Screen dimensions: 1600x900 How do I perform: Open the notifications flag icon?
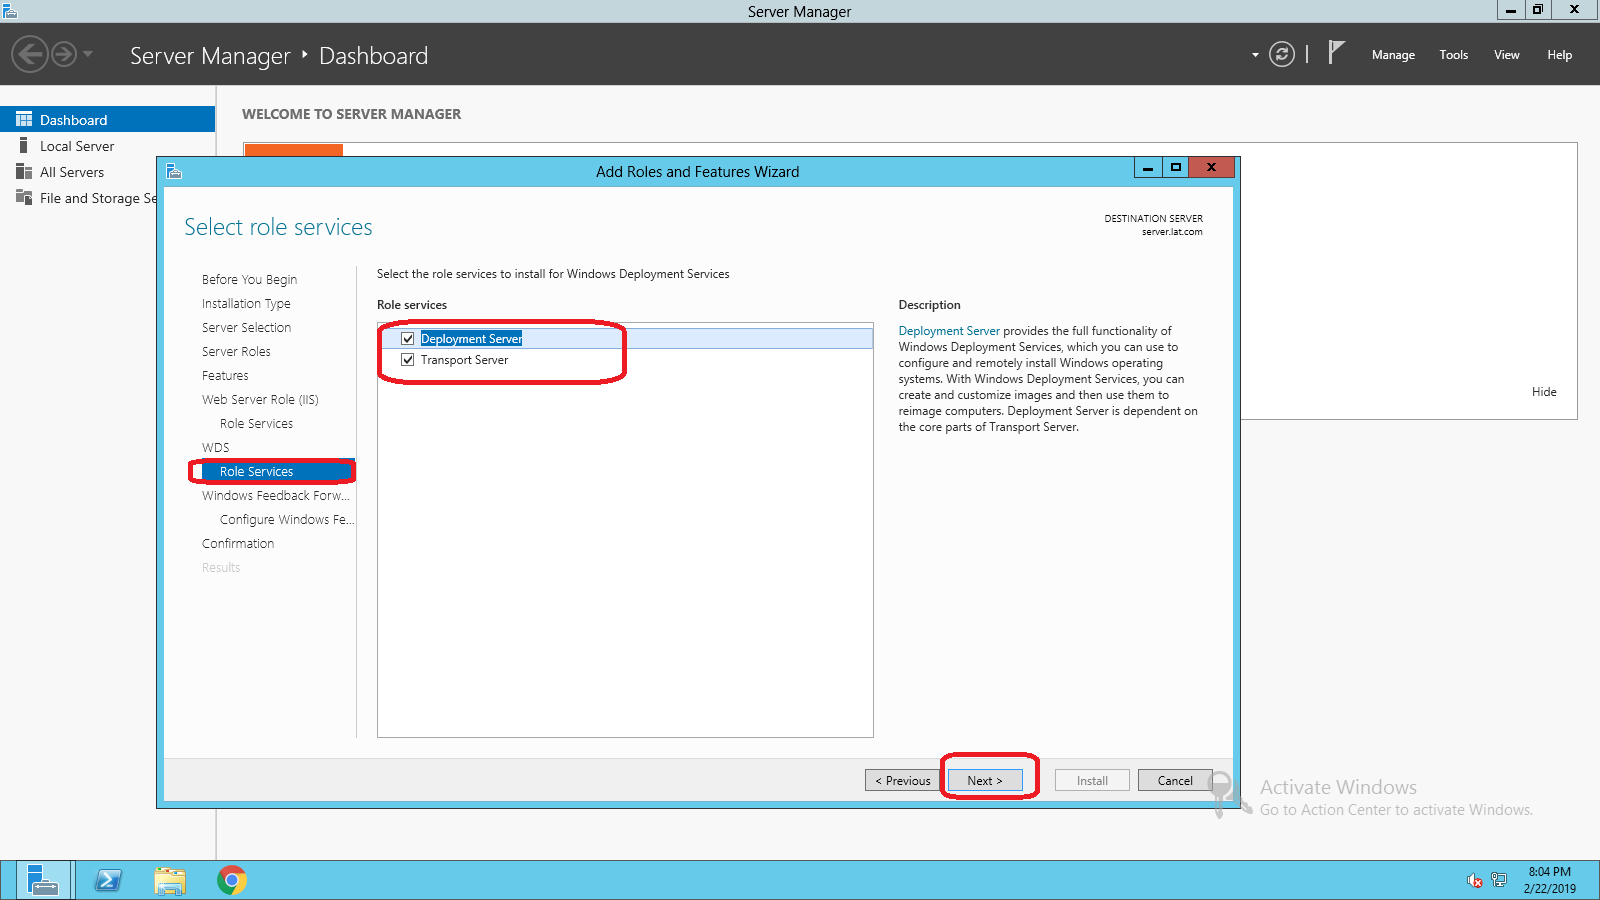point(1336,53)
